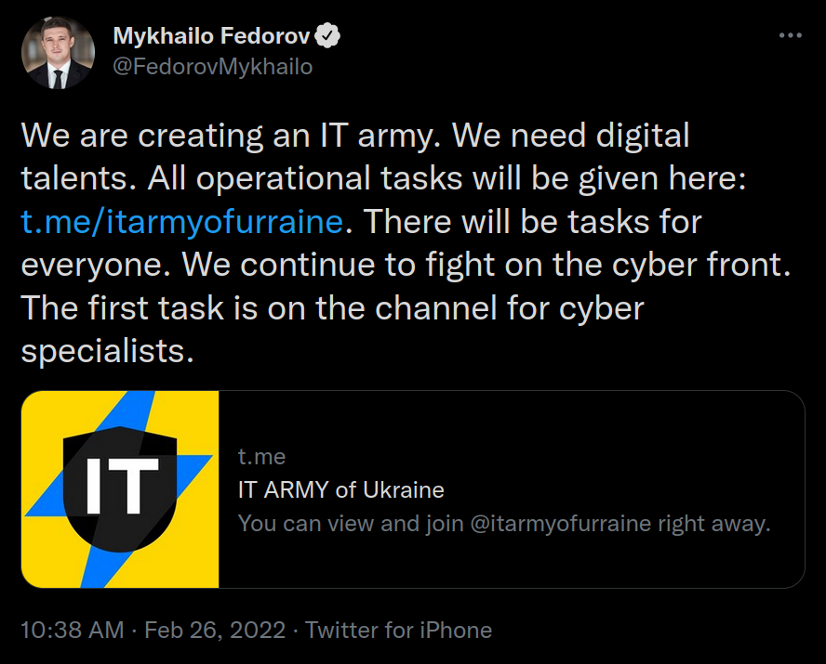
Task: Click the "Twitter for iPhone" source label
Action: pyautogui.click(x=398, y=630)
